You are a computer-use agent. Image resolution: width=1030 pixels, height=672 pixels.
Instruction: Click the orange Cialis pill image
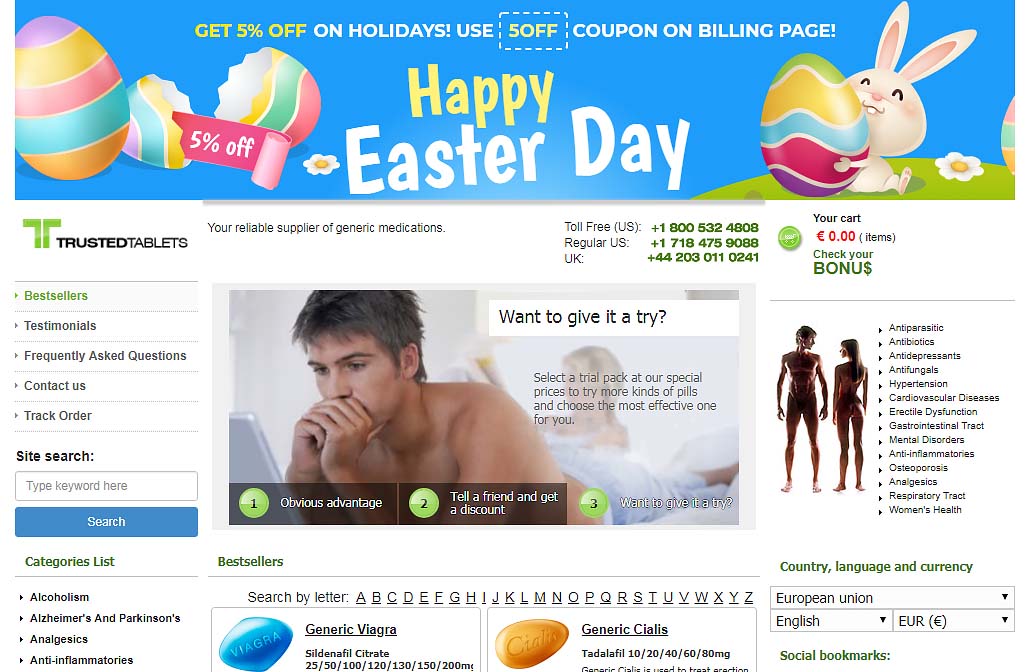pos(531,644)
